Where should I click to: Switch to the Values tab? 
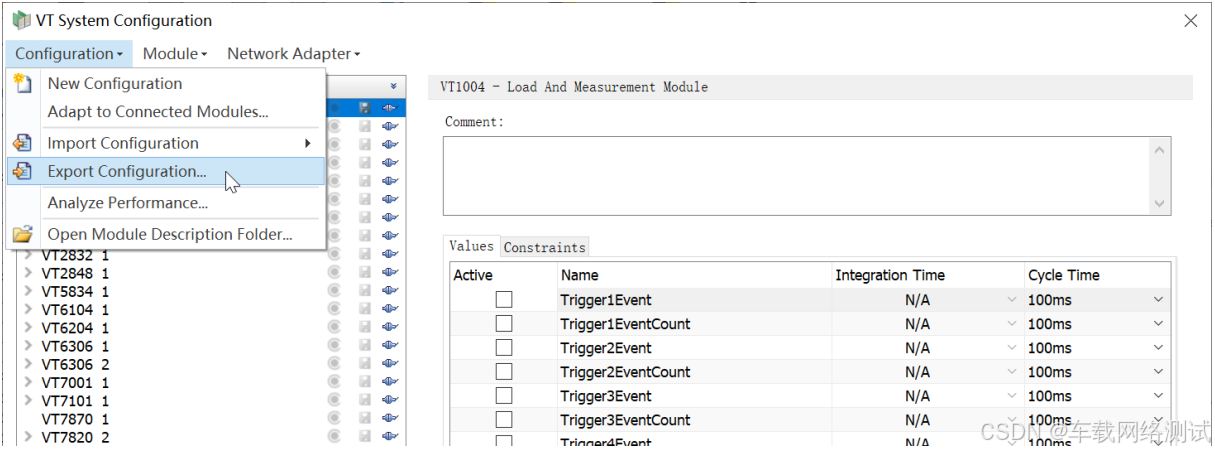[471, 246]
